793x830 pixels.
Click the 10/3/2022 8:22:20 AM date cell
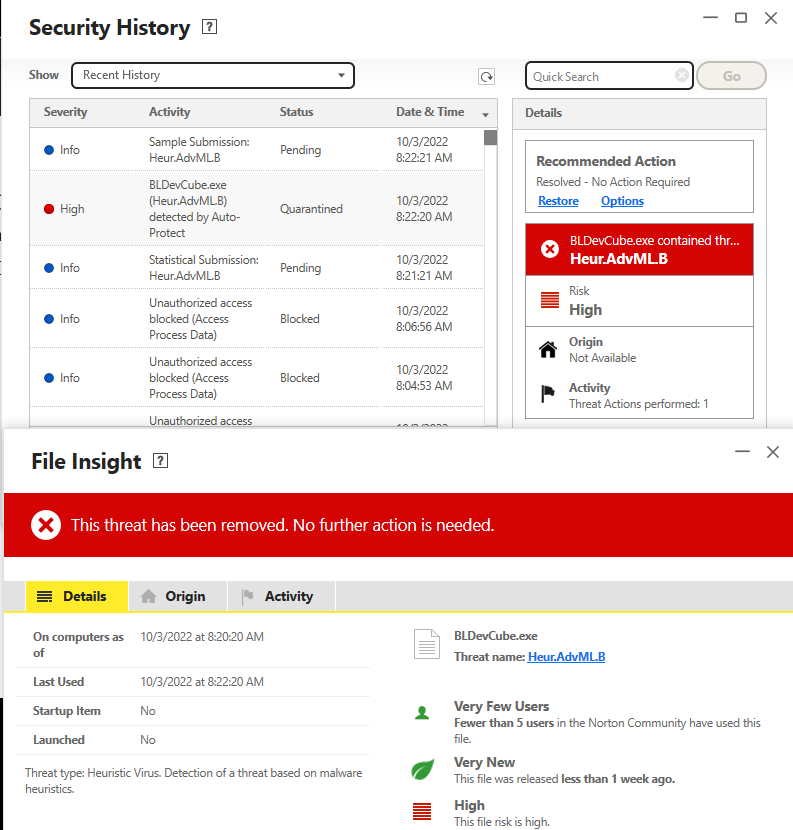click(424, 209)
